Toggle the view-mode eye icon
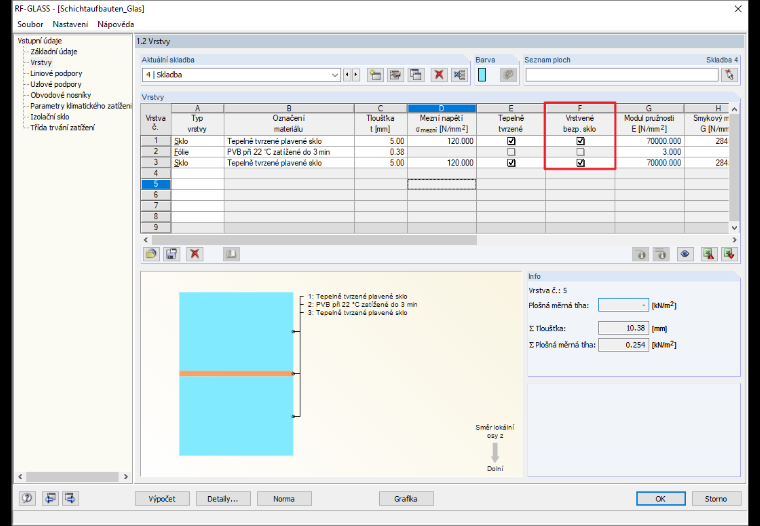Viewport: 760px width, 526px height. tap(685, 254)
